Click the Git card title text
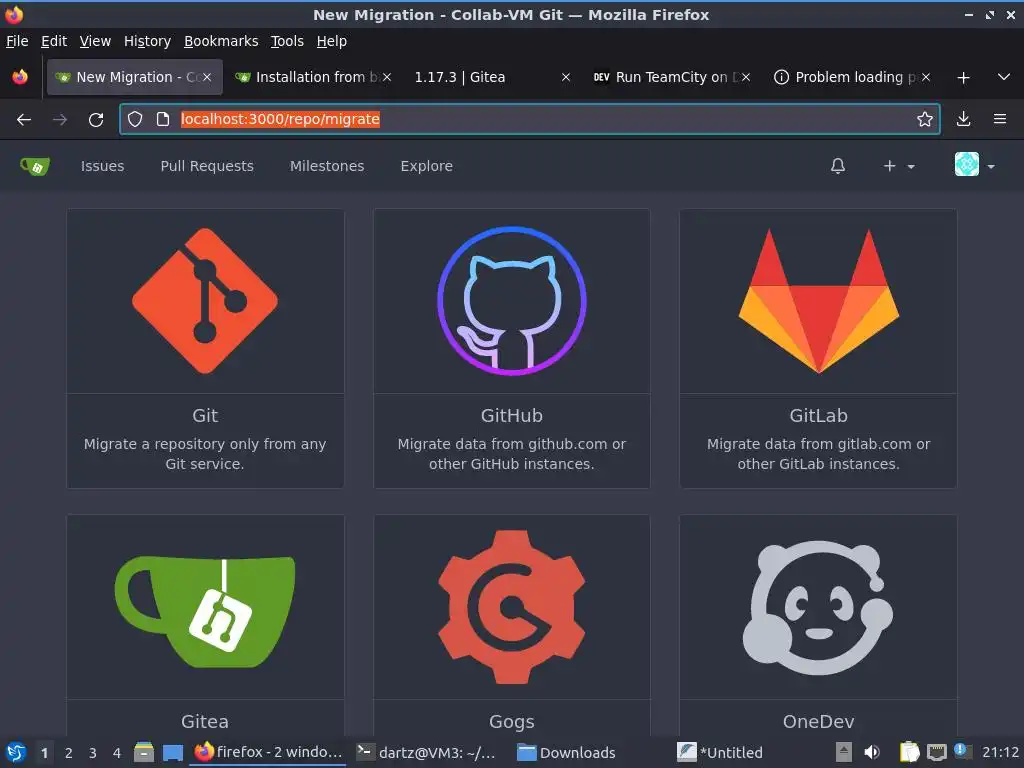The width and height of the screenshot is (1024, 768). tap(205, 415)
